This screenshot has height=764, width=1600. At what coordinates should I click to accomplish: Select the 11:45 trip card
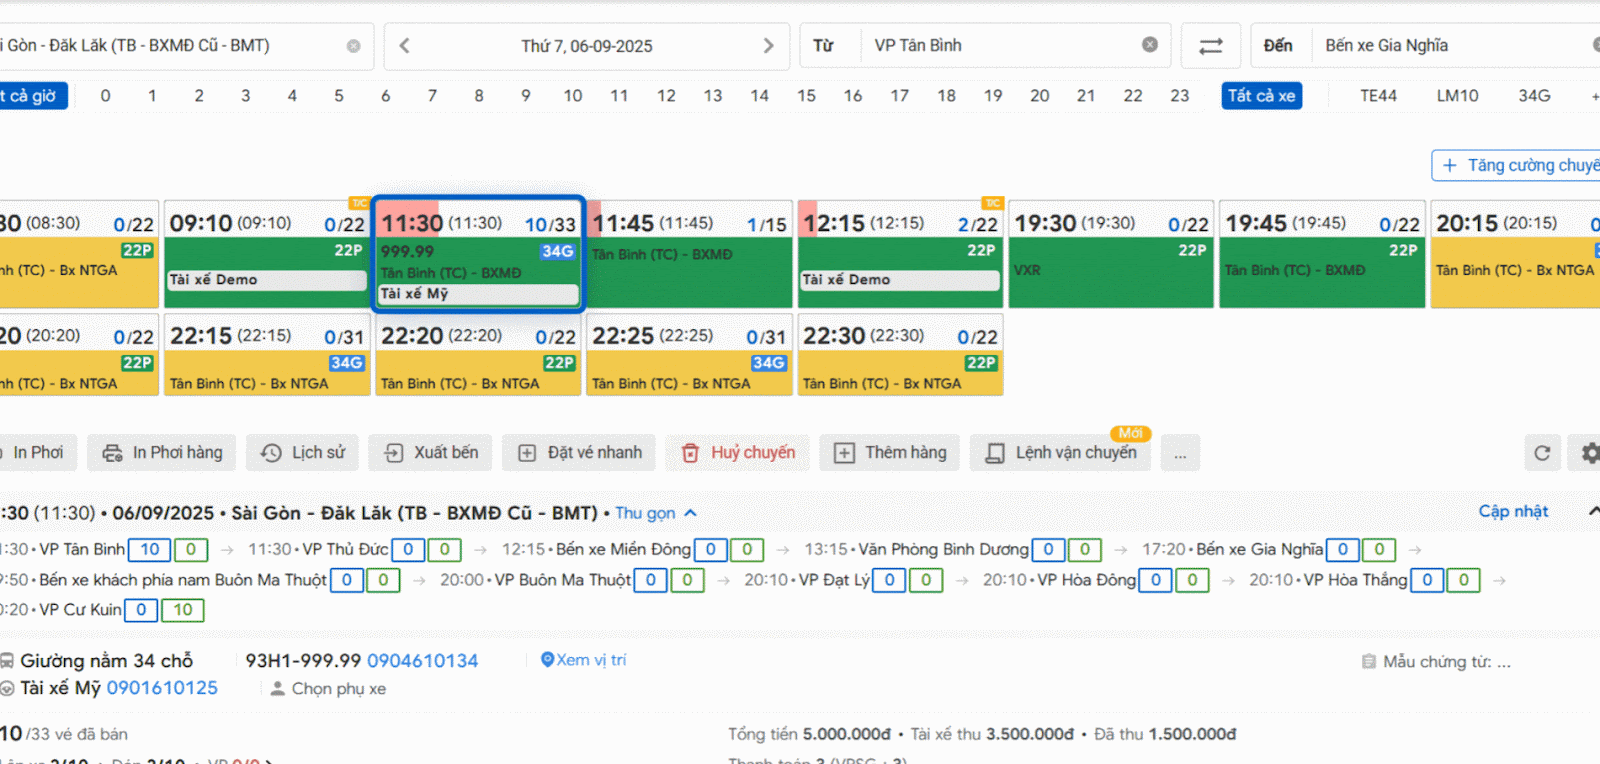[x=690, y=254]
